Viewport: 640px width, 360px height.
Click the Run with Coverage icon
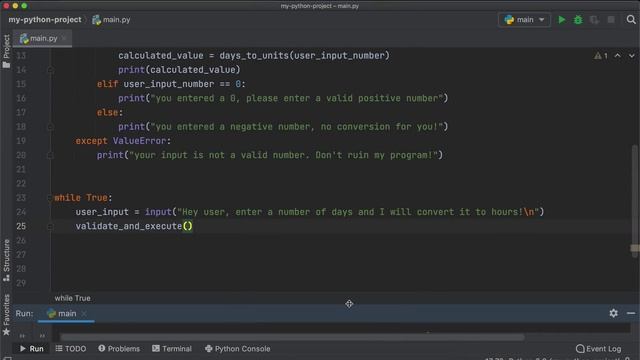(594, 20)
